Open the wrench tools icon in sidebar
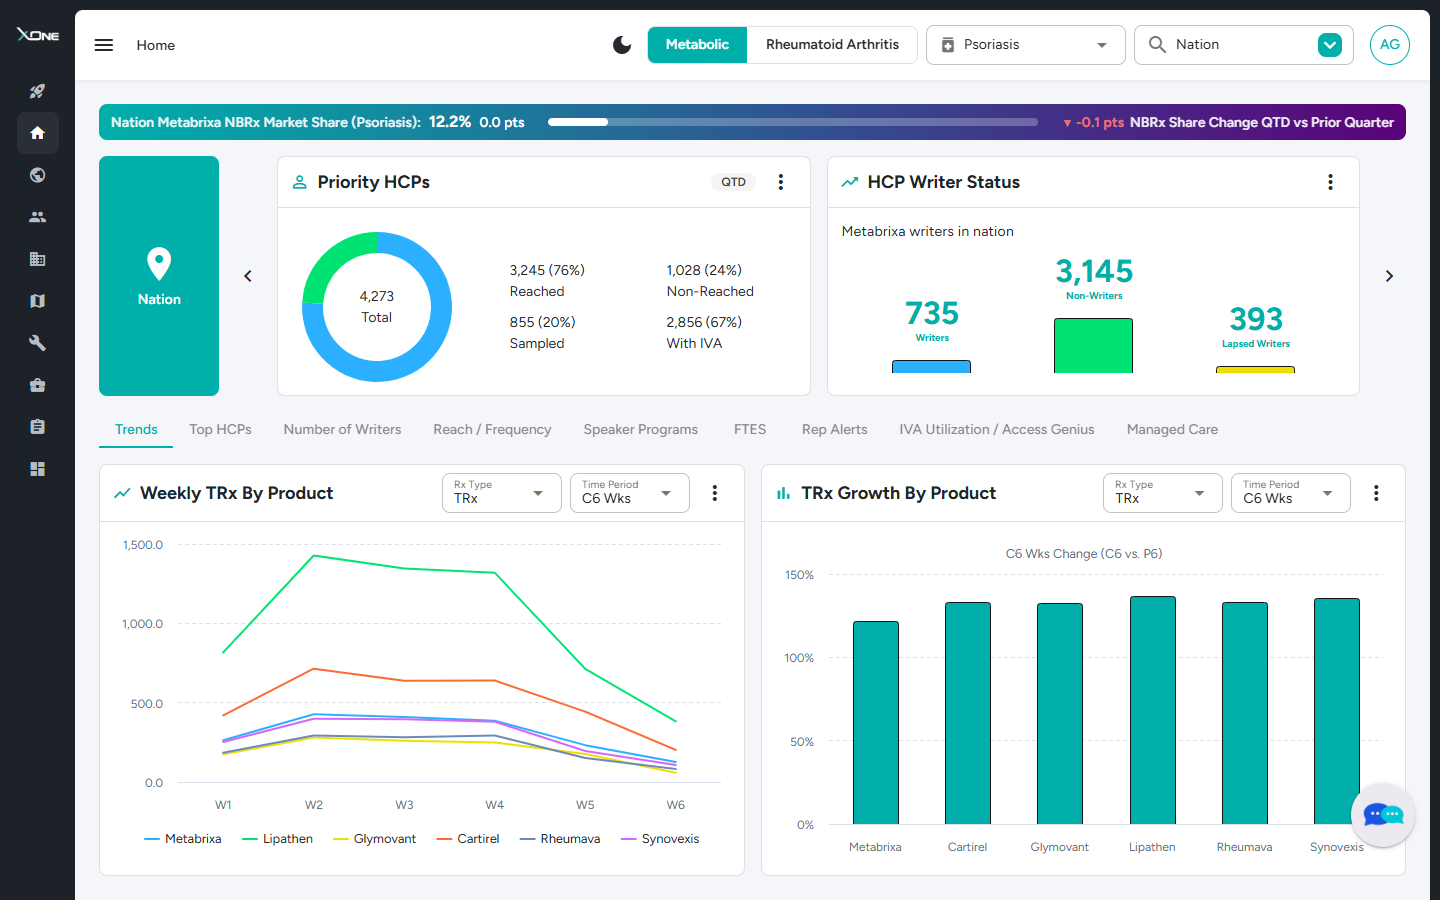Screen dimensions: 1440x900 click(37, 343)
